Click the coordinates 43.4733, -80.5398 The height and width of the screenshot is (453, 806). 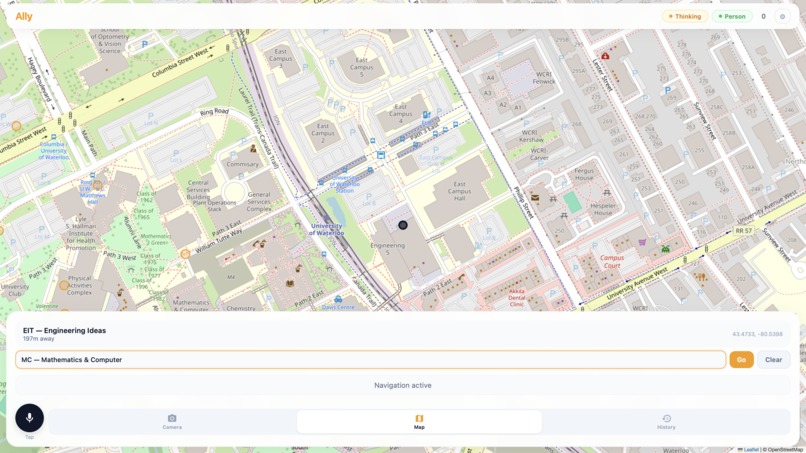757,334
